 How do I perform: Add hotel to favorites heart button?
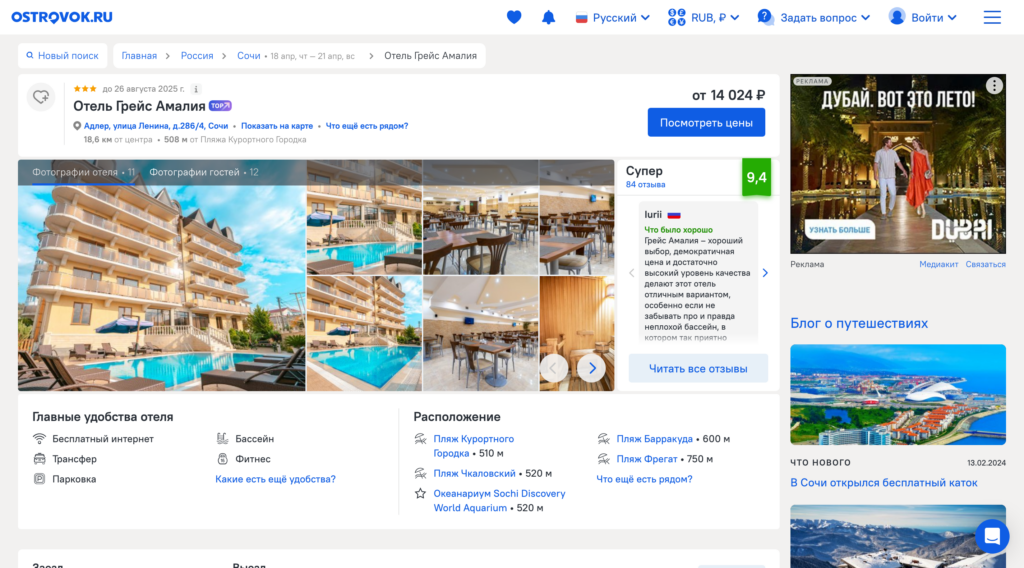point(40,97)
